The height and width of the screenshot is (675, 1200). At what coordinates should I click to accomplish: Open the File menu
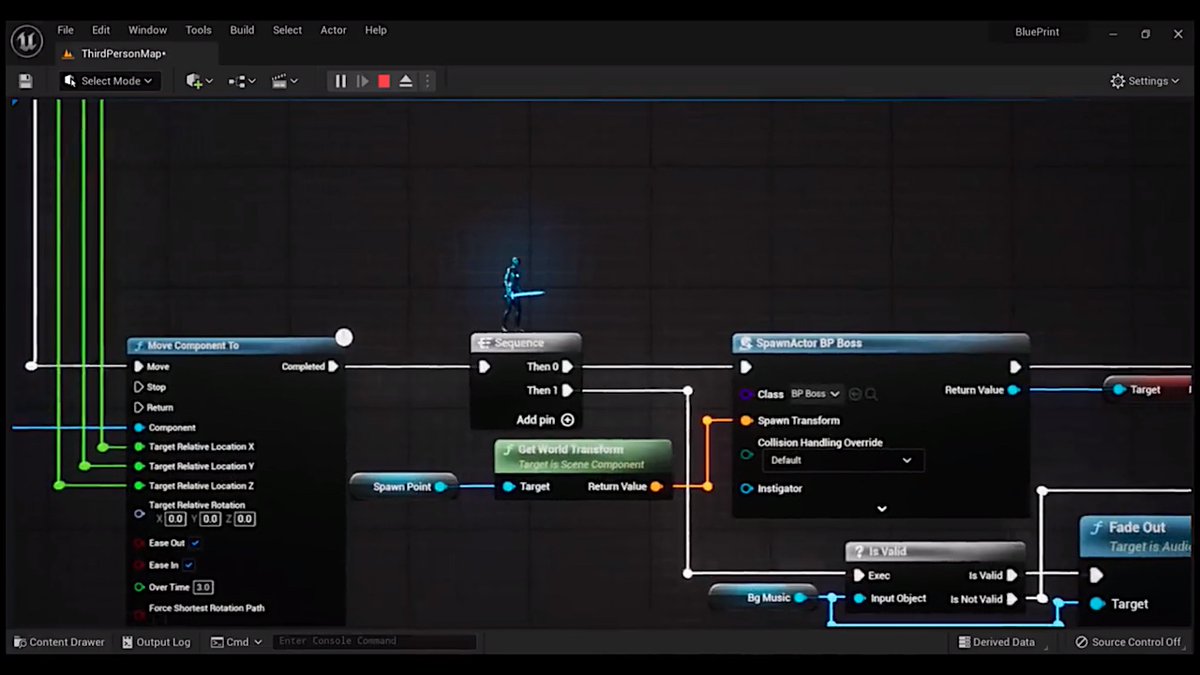click(65, 30)
